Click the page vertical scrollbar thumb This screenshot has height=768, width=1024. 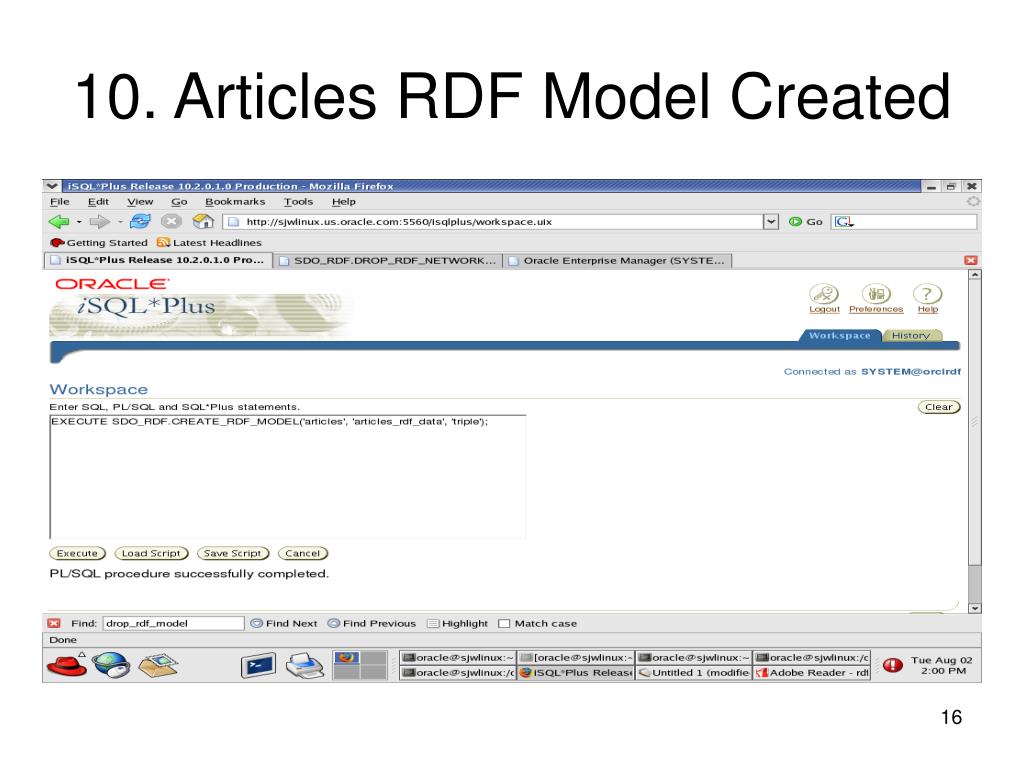(974, 422)
